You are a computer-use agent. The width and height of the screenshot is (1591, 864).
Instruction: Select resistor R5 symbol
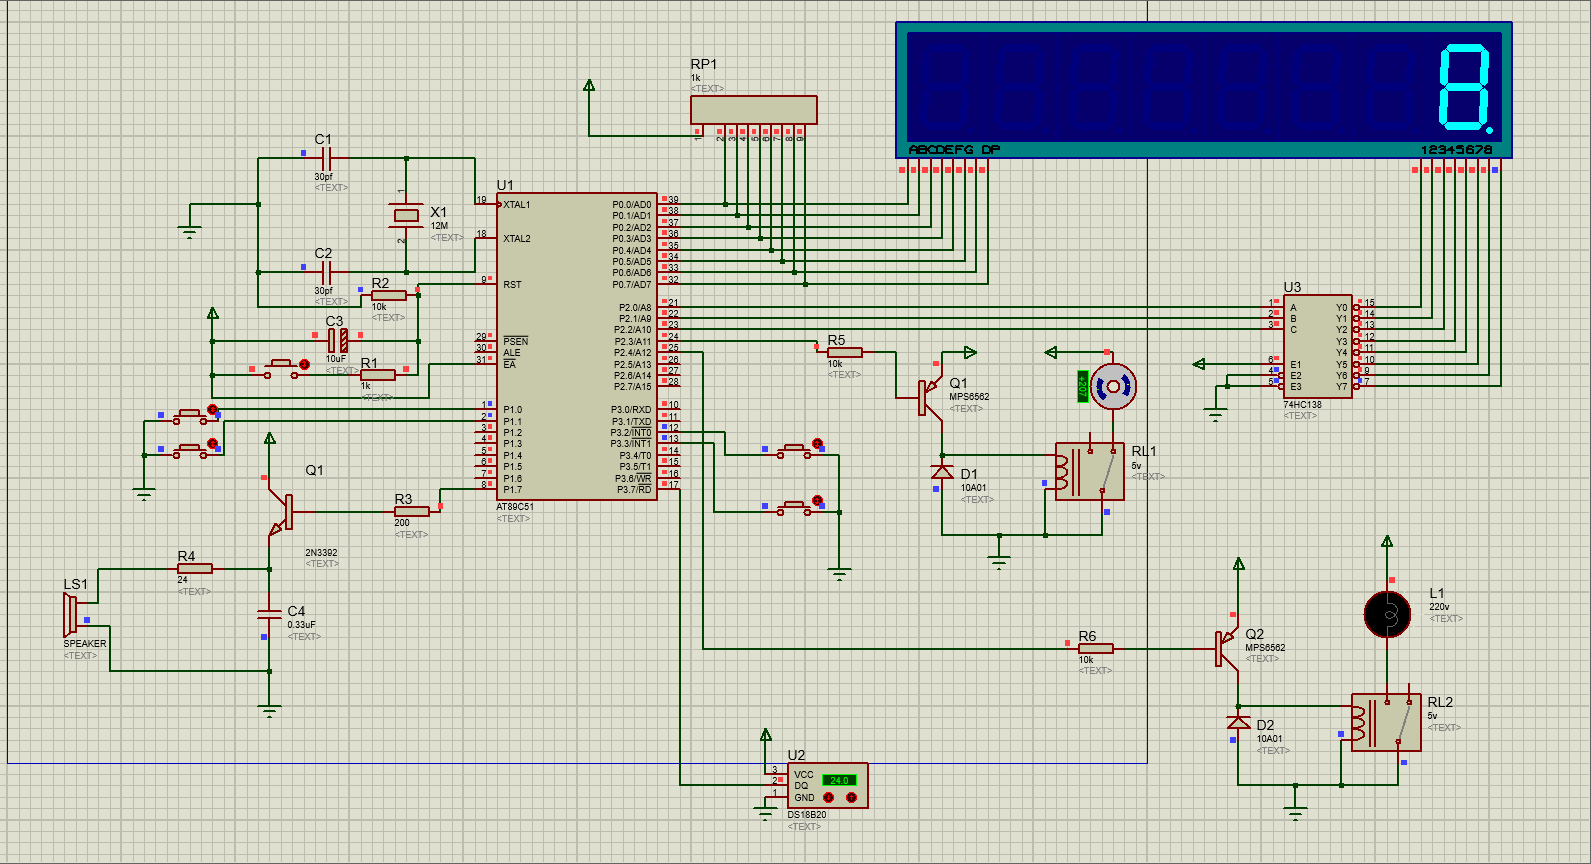point(845,352)
